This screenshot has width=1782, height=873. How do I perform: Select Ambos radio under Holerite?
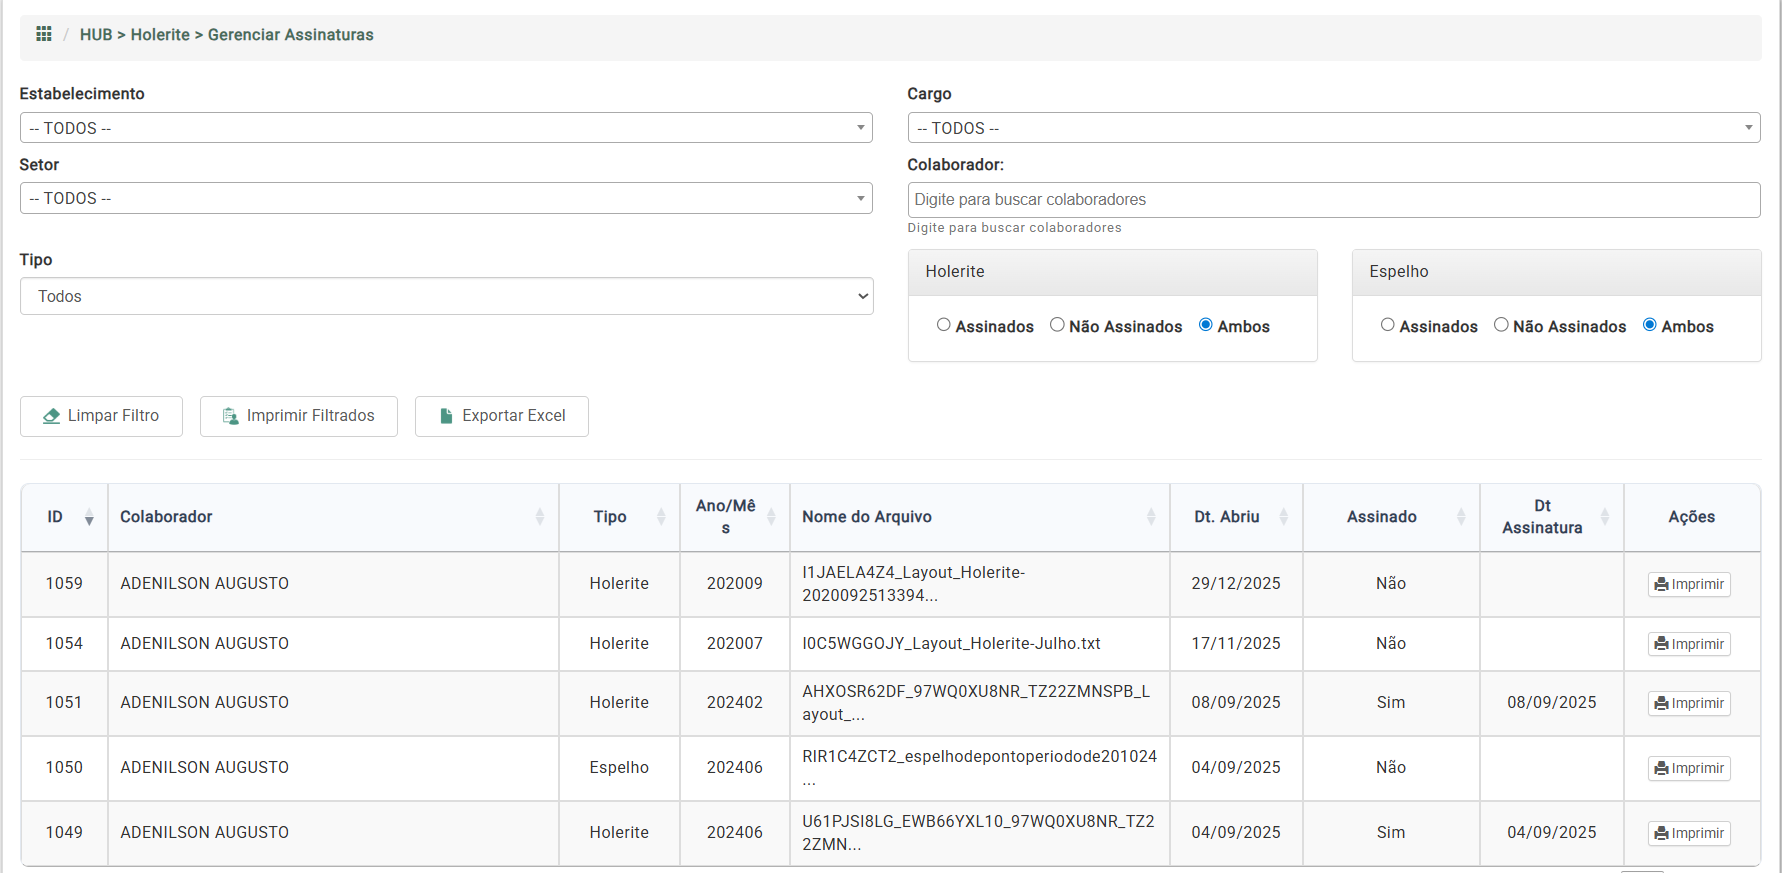1205,325
